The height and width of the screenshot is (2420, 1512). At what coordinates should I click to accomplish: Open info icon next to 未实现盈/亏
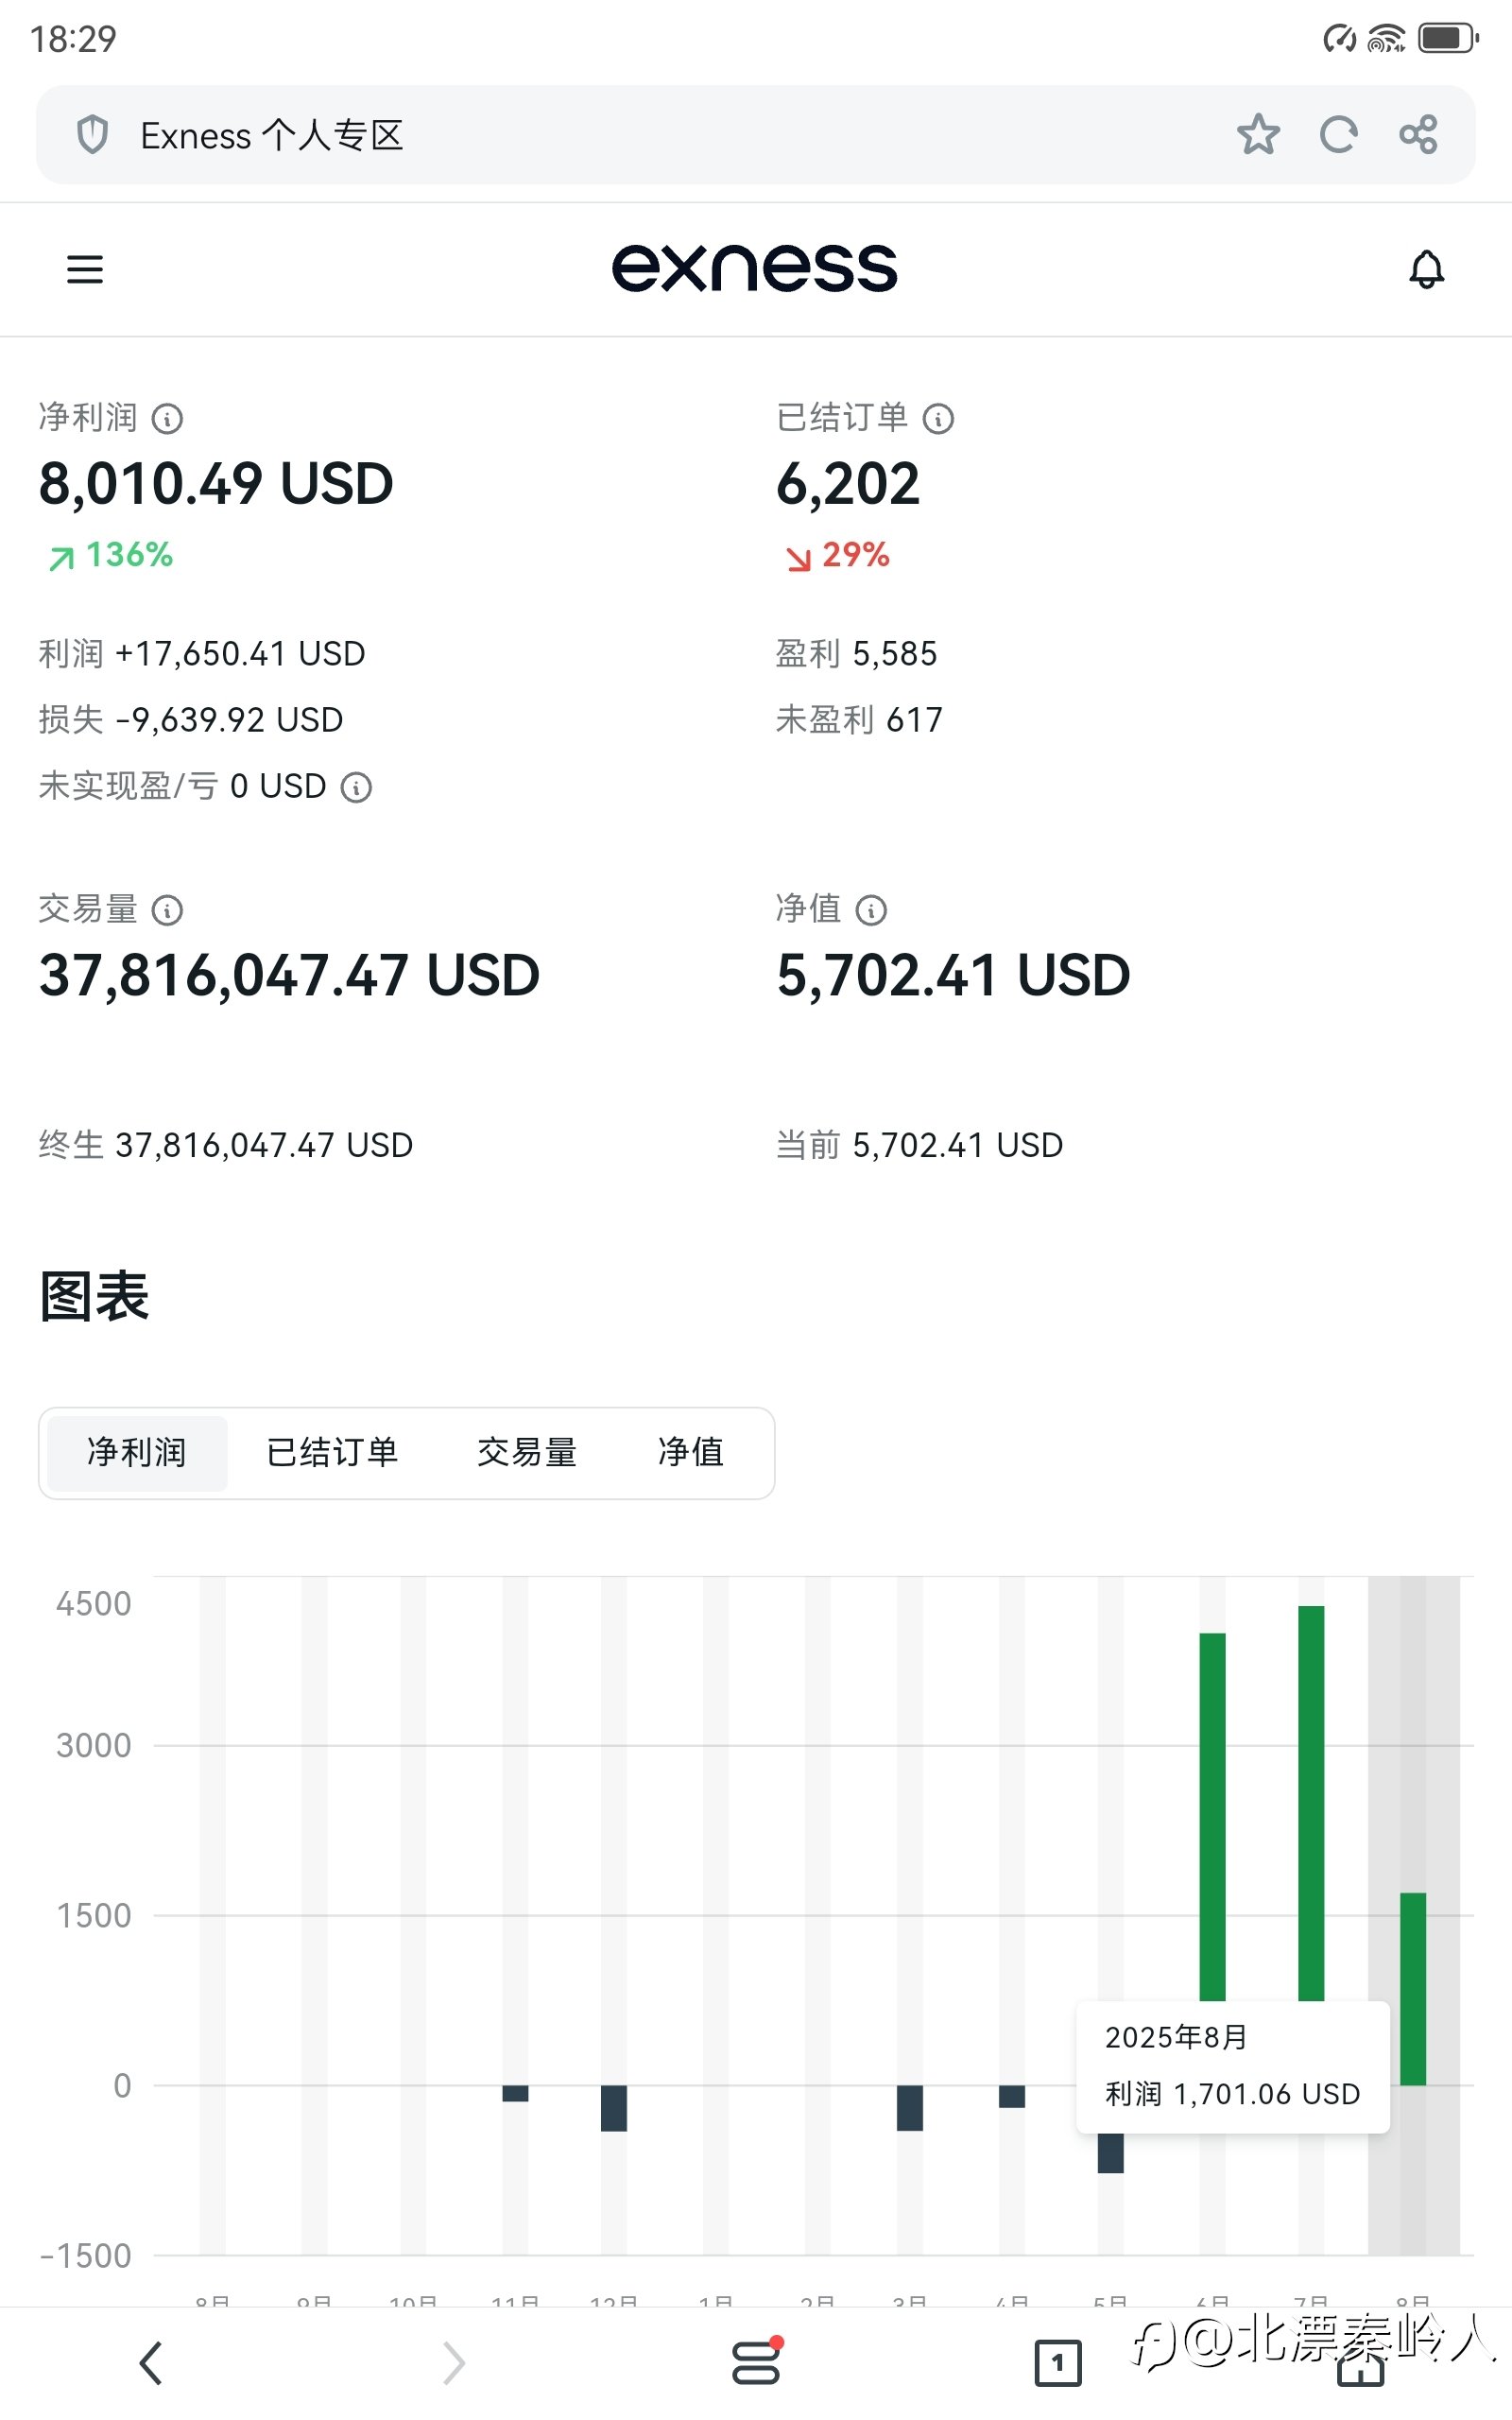click(x=356, y=788)
